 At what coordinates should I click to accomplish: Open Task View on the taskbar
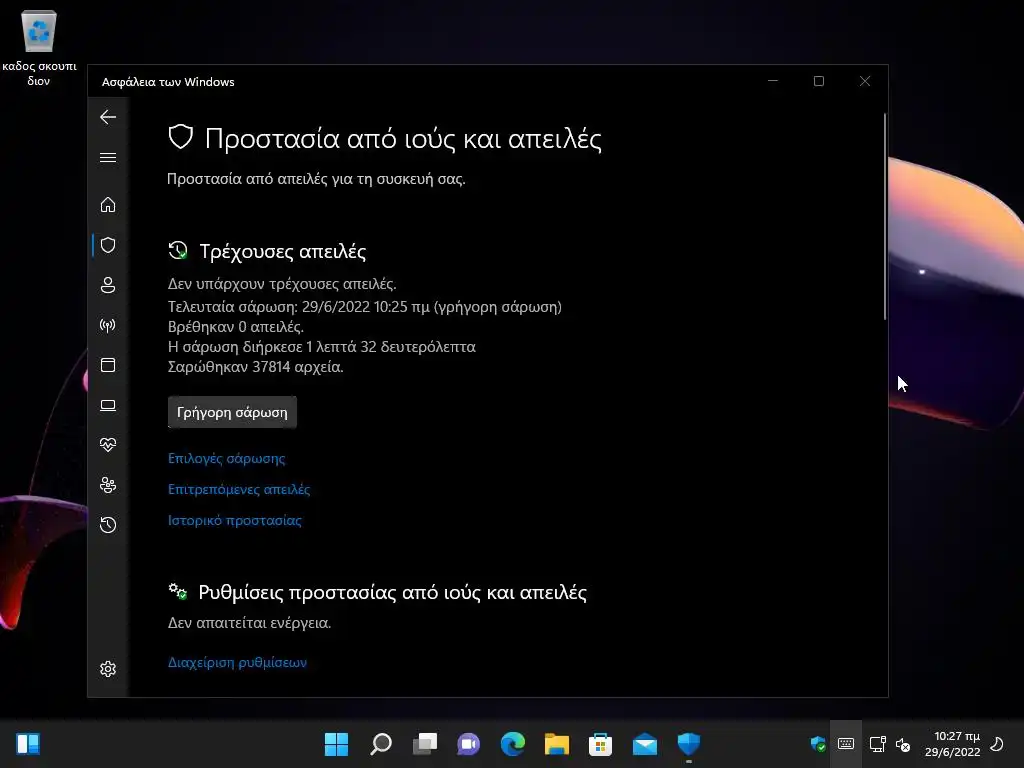(425, 744)
